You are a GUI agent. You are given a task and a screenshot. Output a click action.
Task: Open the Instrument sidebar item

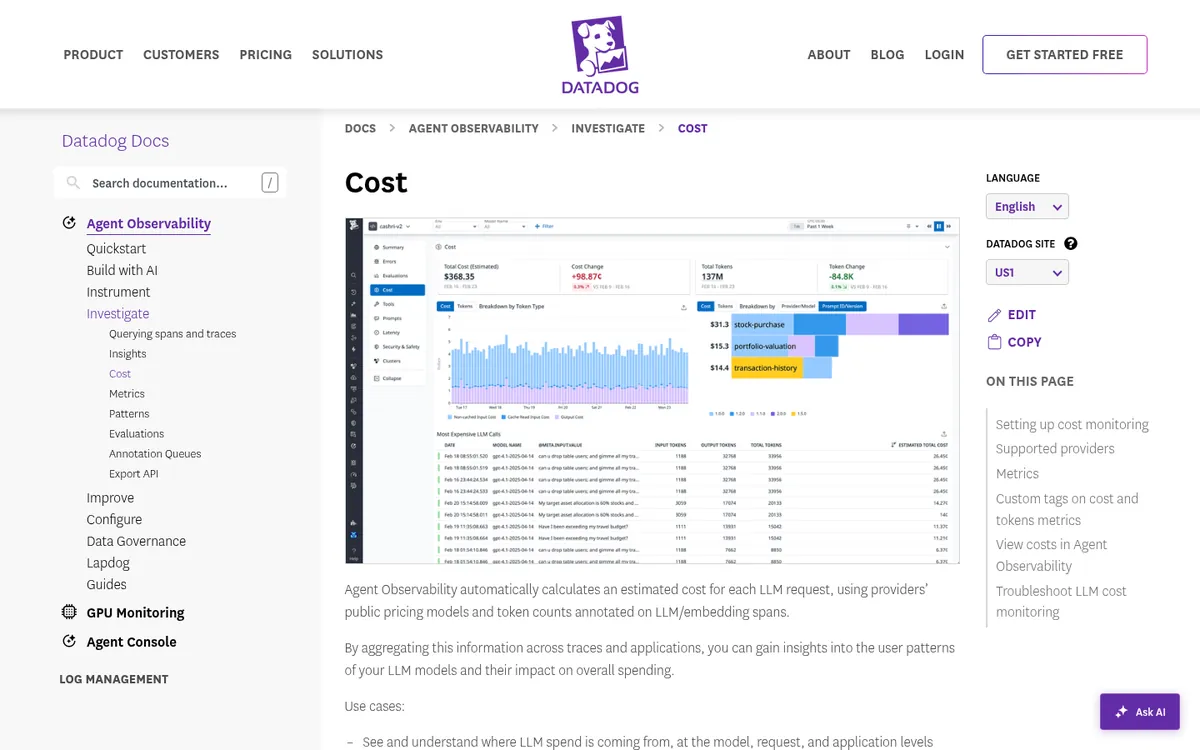118,292
